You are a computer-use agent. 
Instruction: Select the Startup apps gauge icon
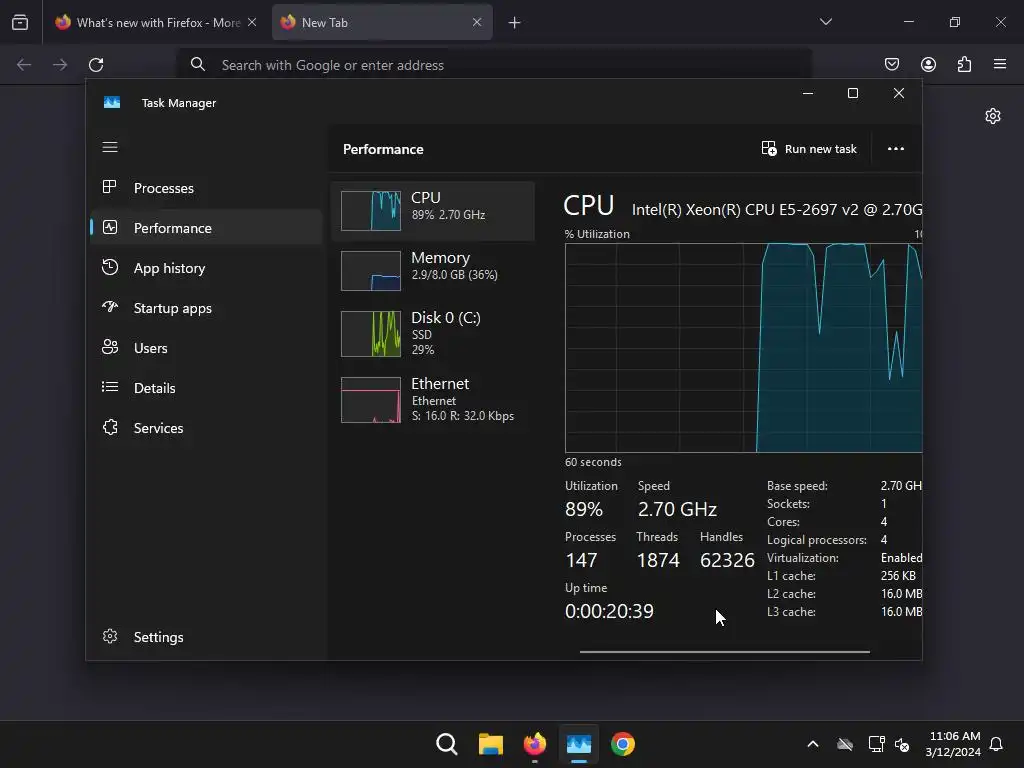[110, 307]
